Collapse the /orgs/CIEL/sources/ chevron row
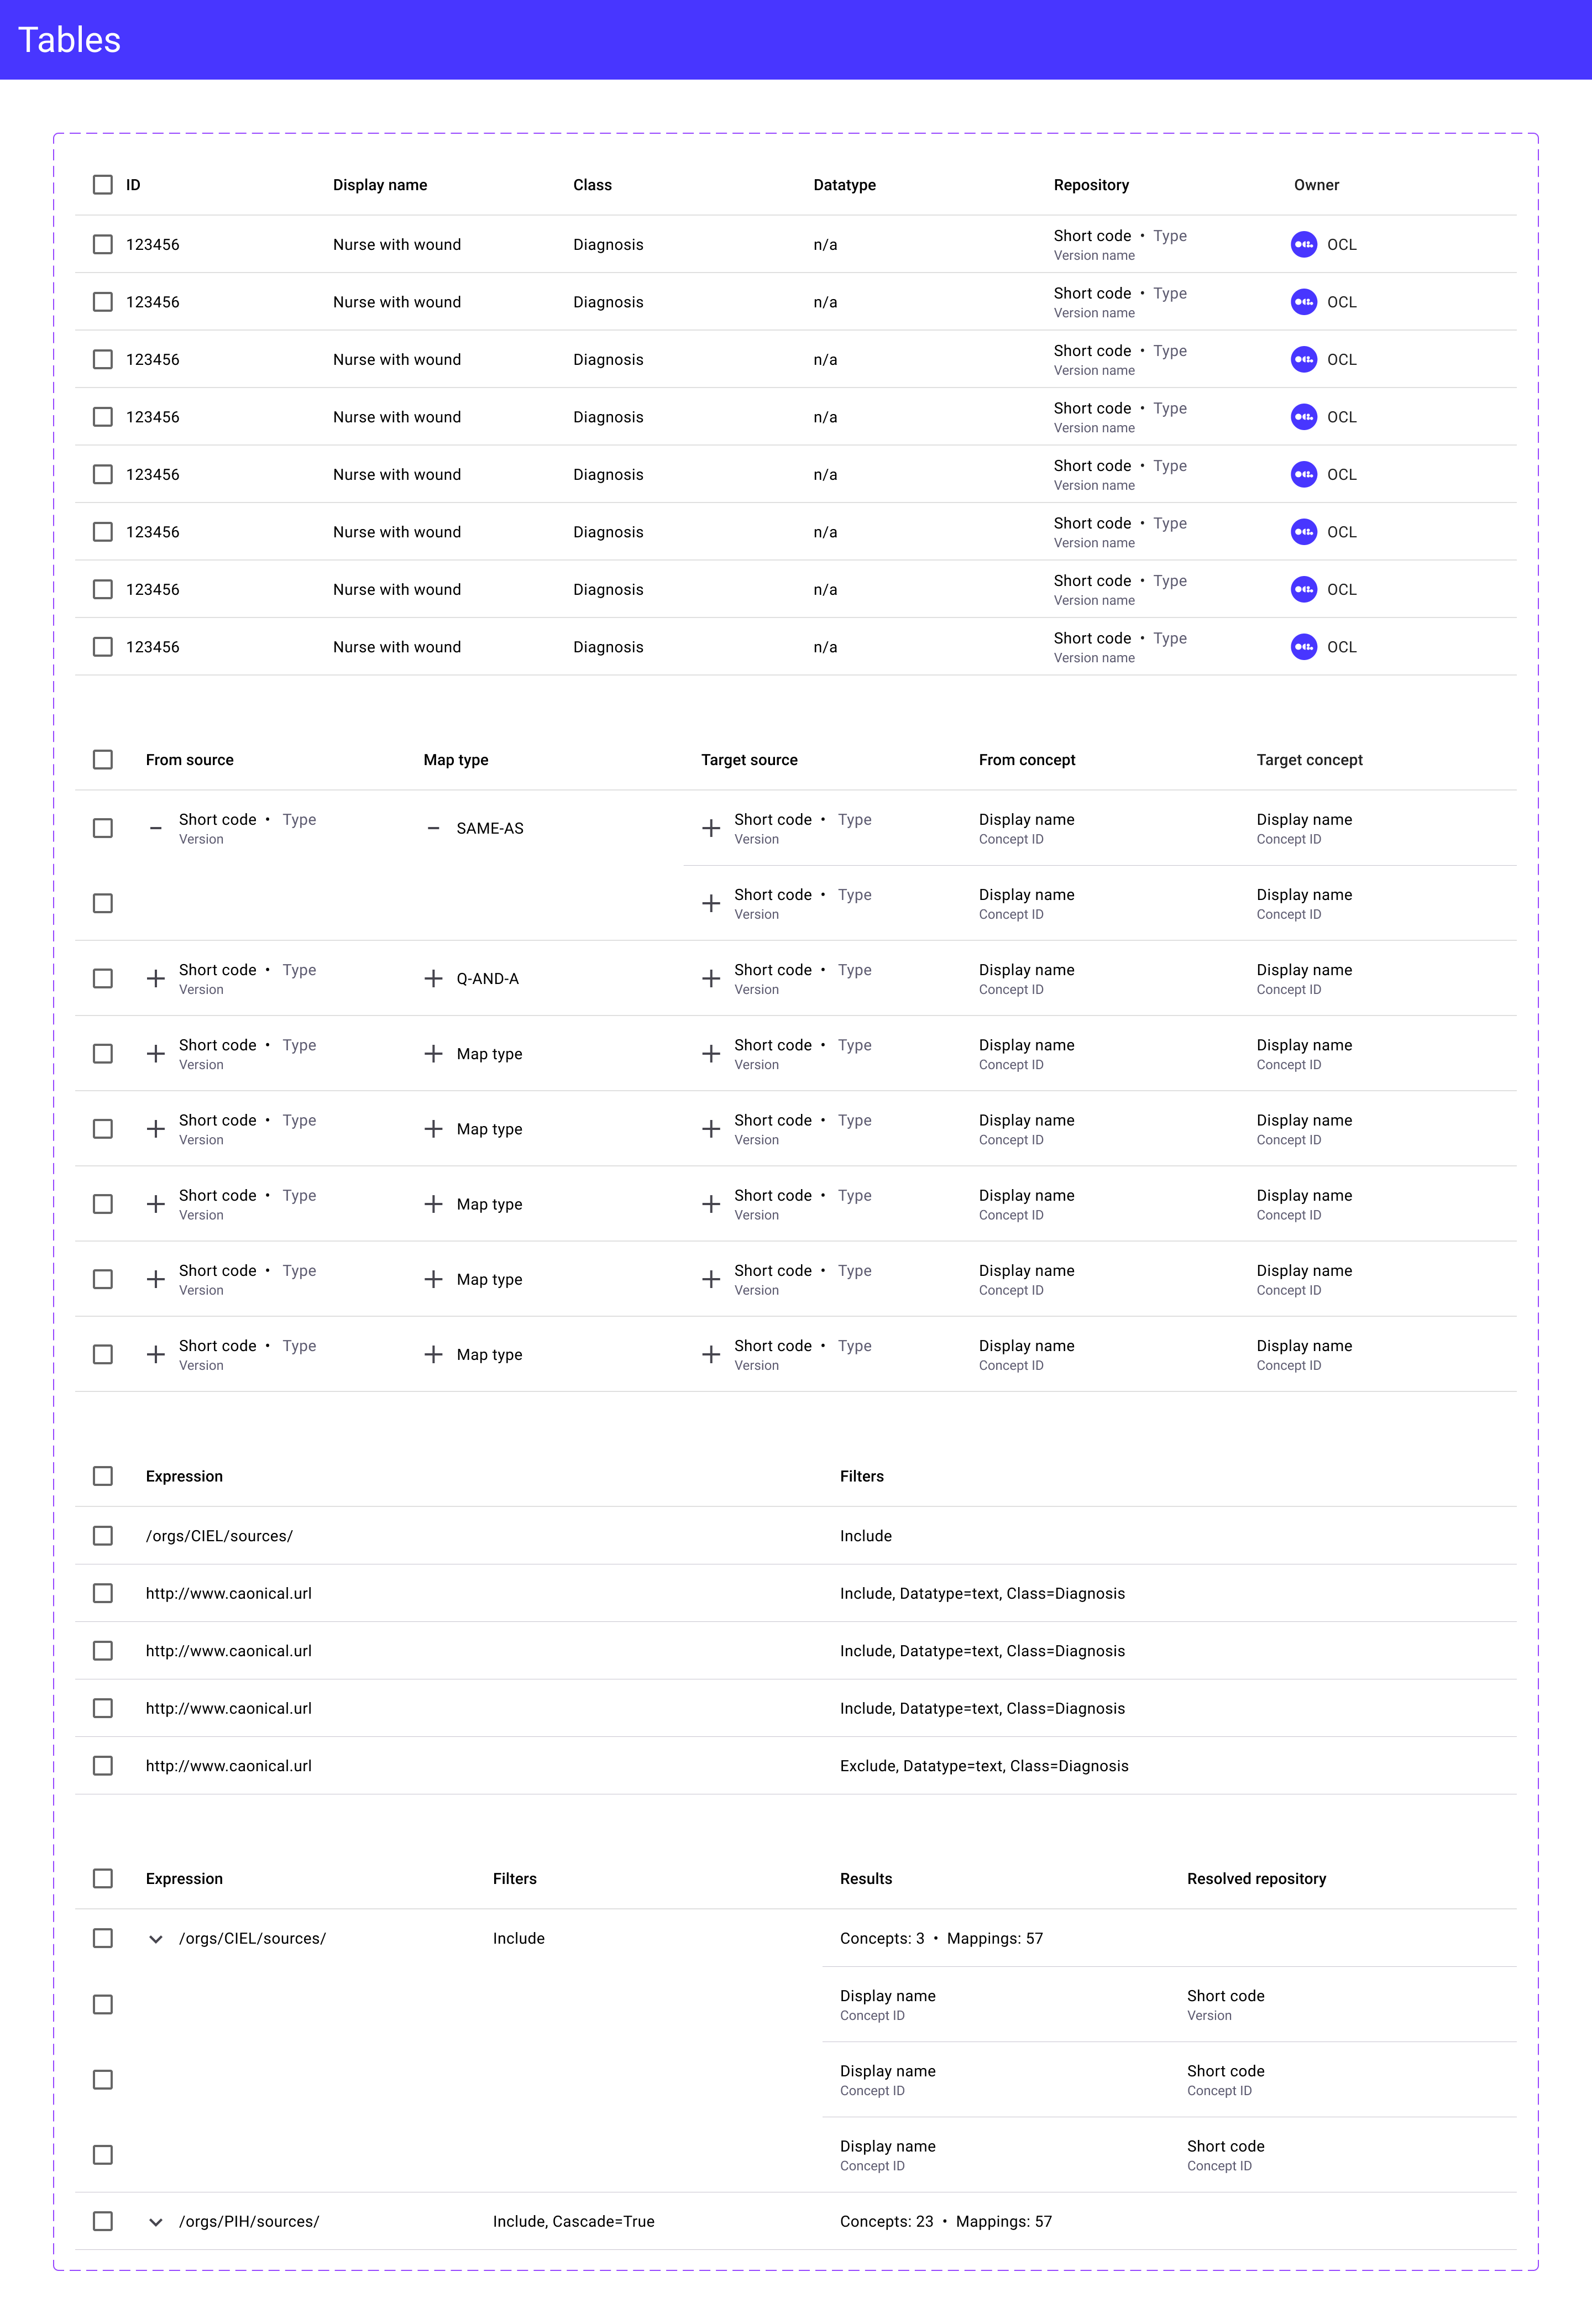This screenshot has height=2324, width=1592. coord(155,1938)
